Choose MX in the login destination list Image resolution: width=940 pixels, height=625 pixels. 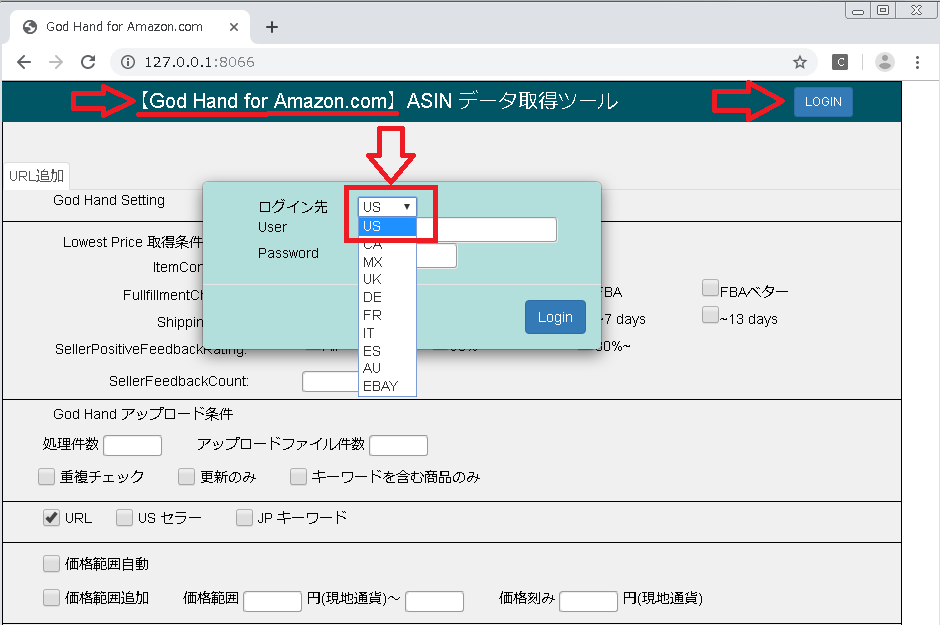(387, 262)
